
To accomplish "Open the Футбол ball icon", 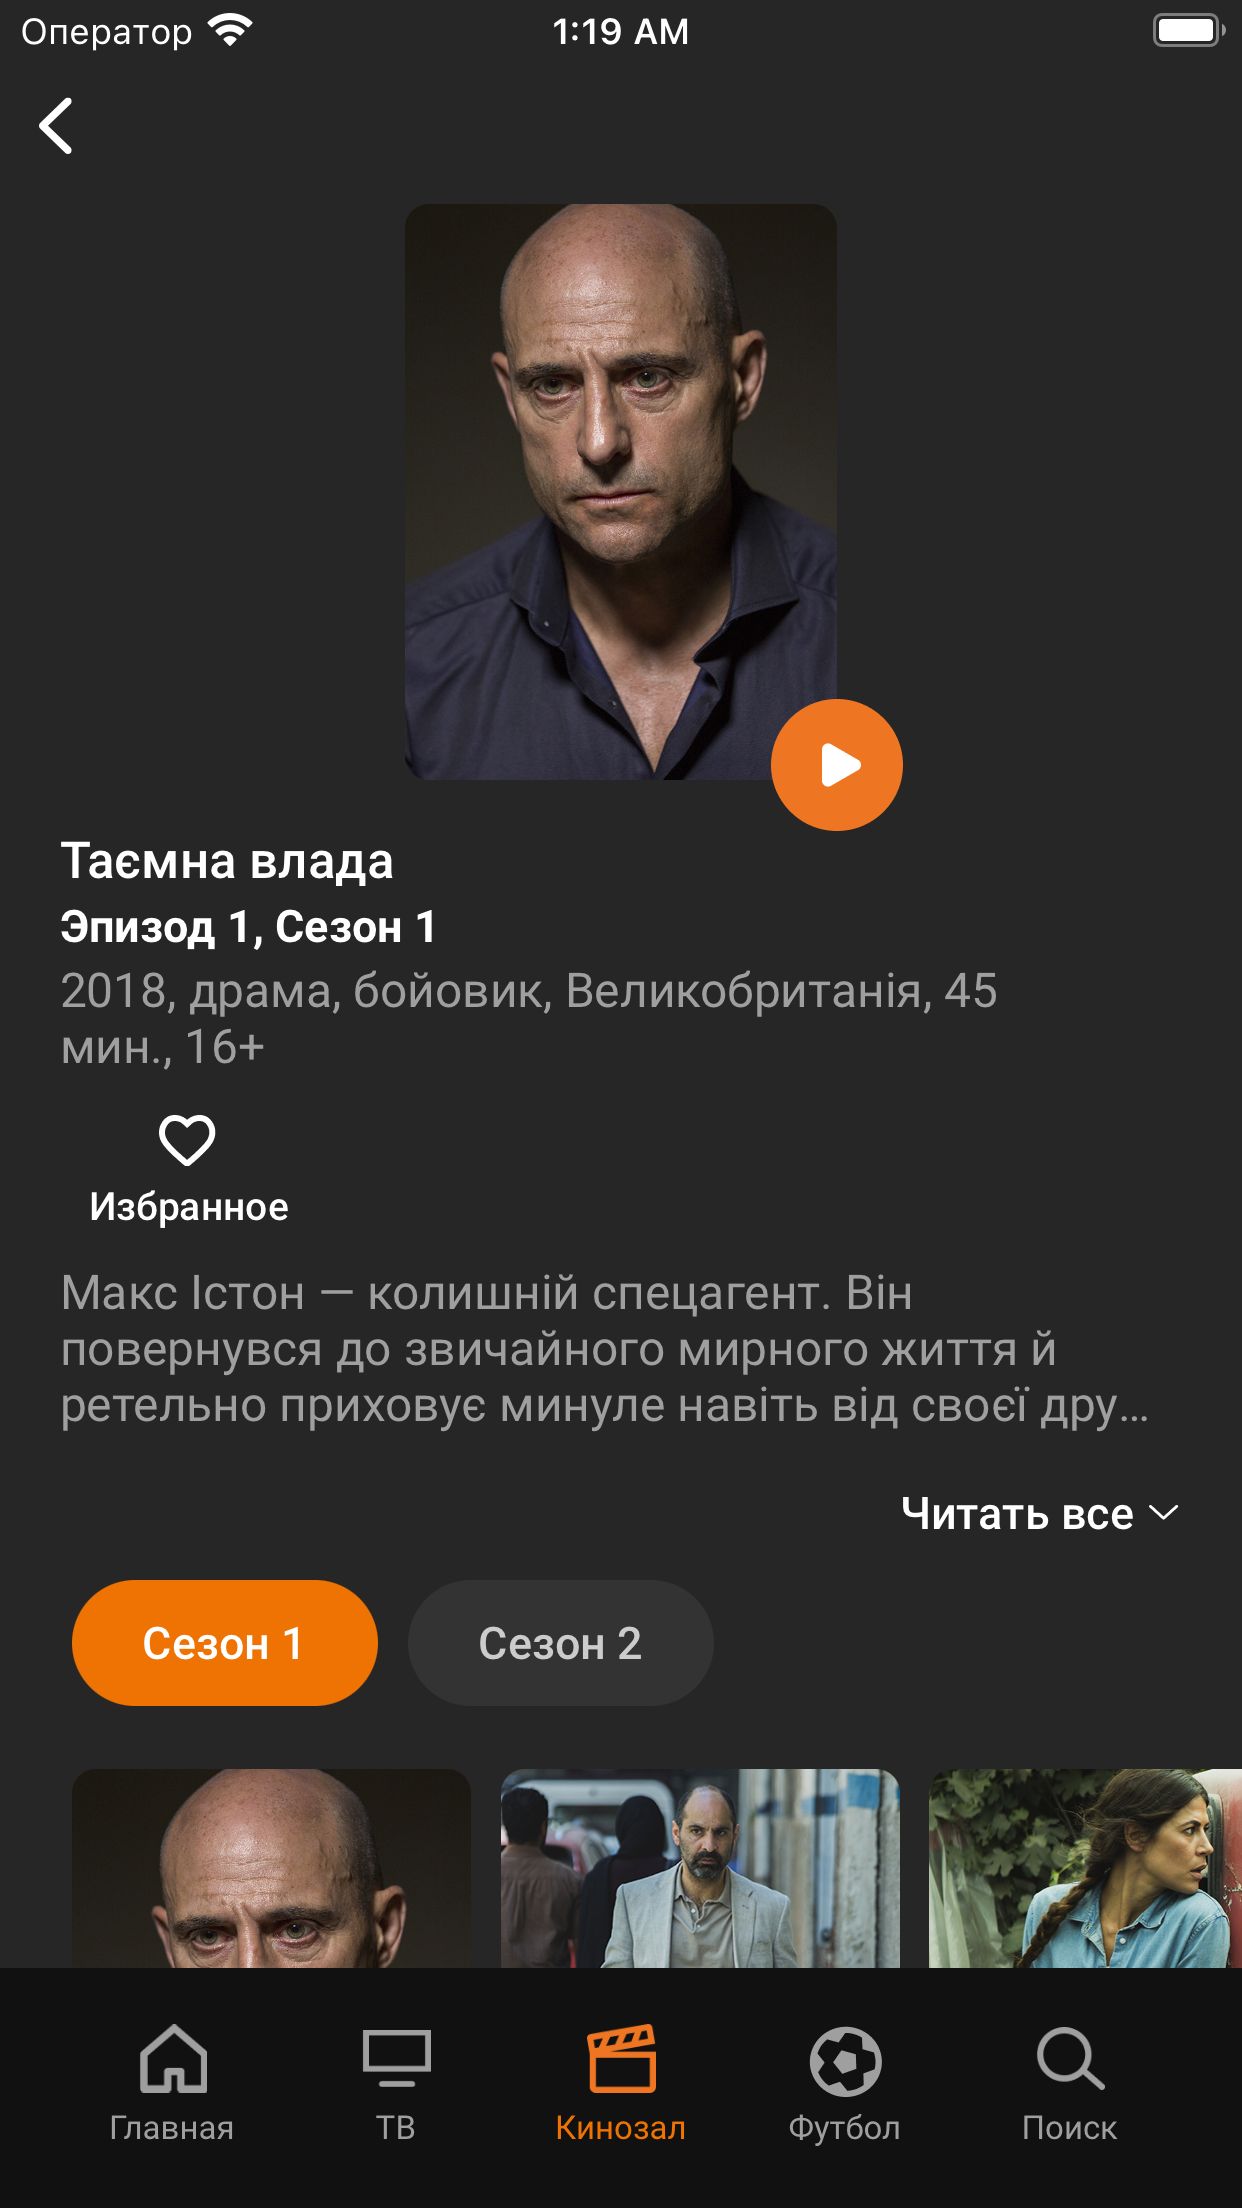I will pos(845,2060).
